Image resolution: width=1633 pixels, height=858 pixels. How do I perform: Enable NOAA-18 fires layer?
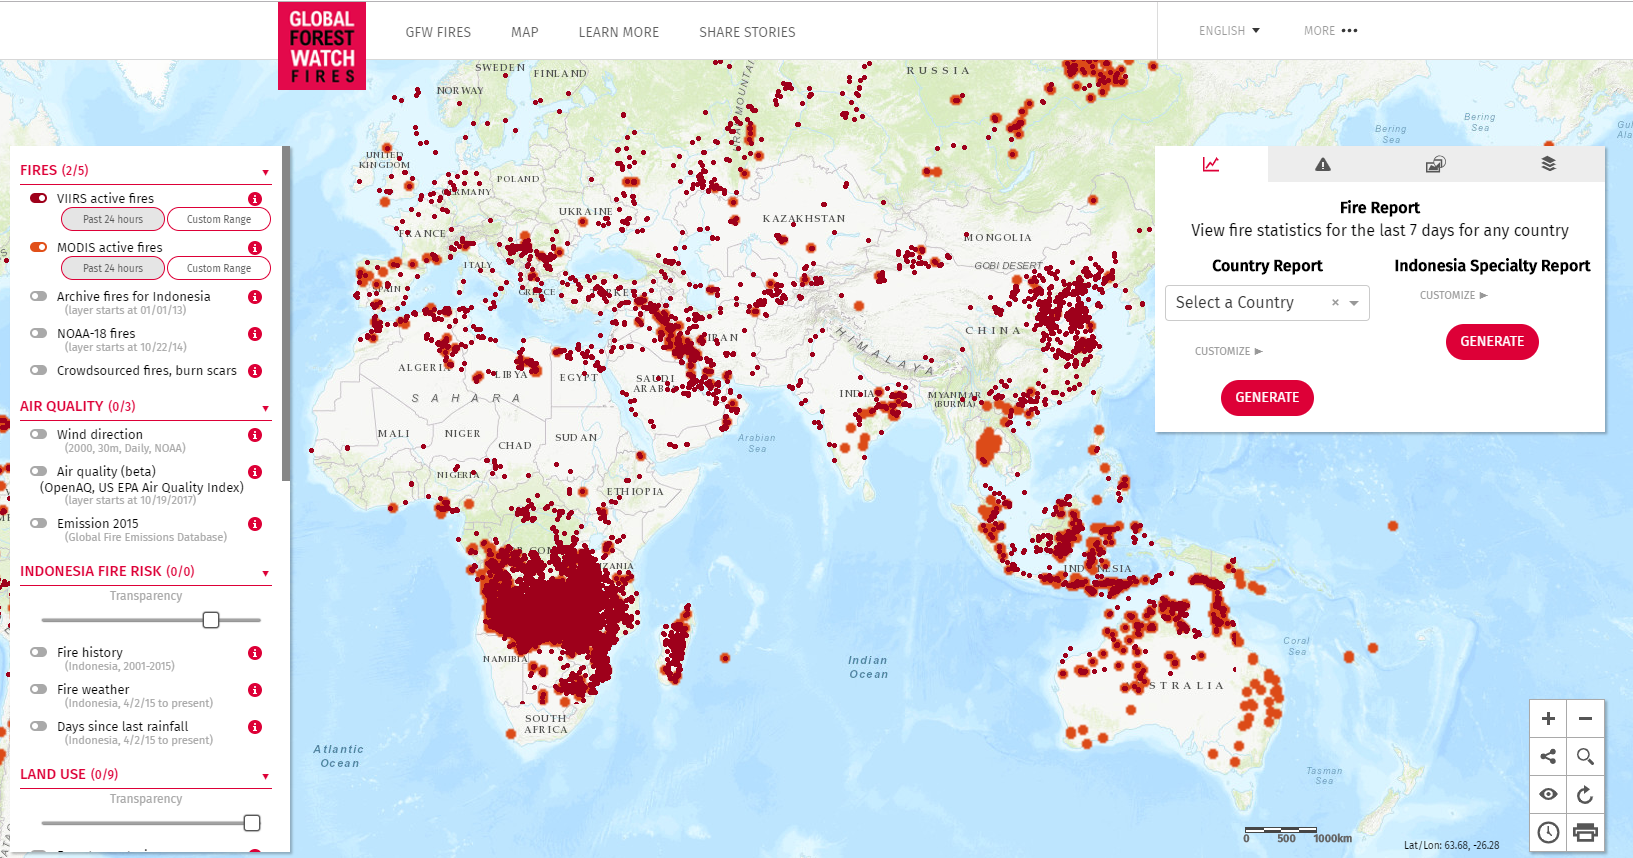[x=39, y=333]
